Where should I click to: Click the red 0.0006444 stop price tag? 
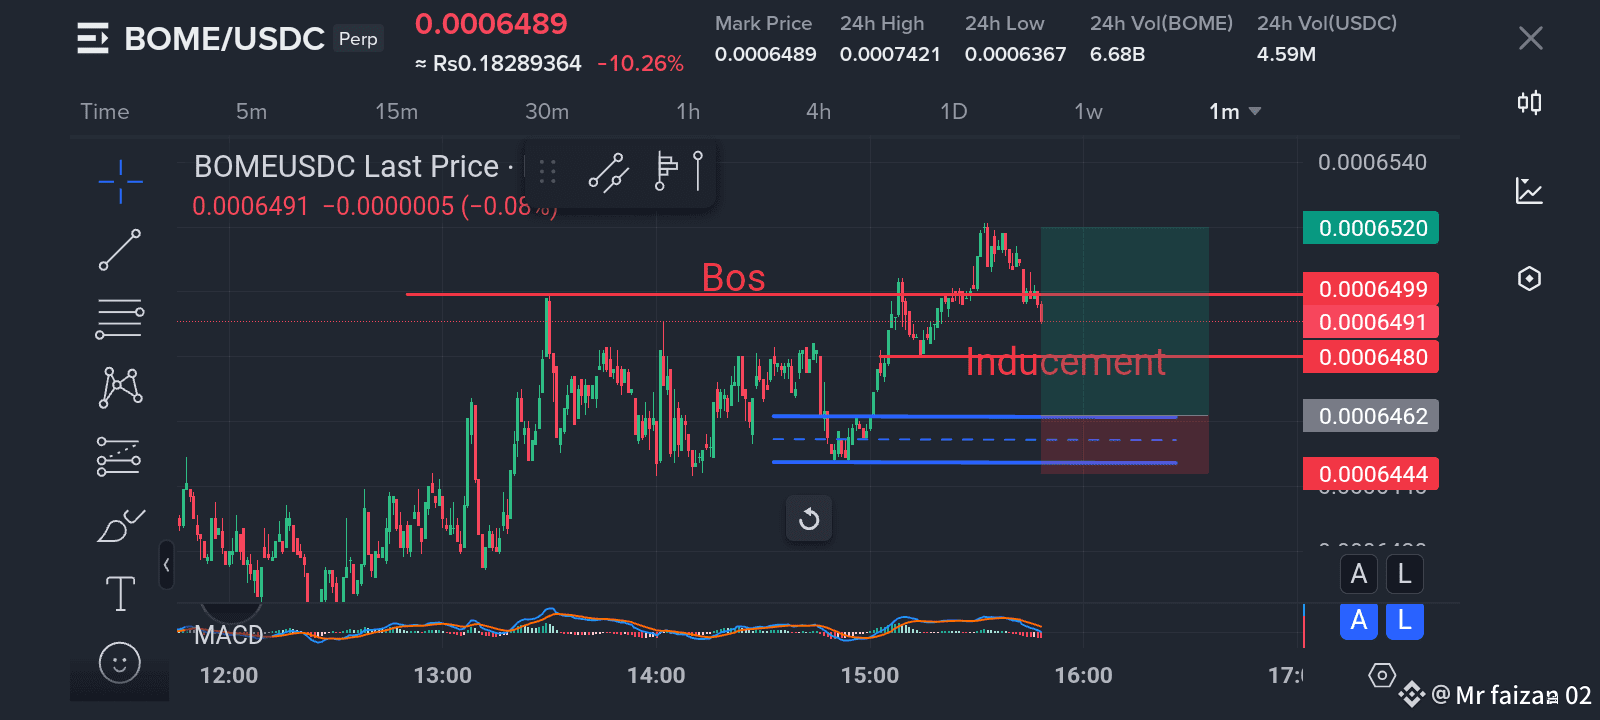click(1371, 474)
